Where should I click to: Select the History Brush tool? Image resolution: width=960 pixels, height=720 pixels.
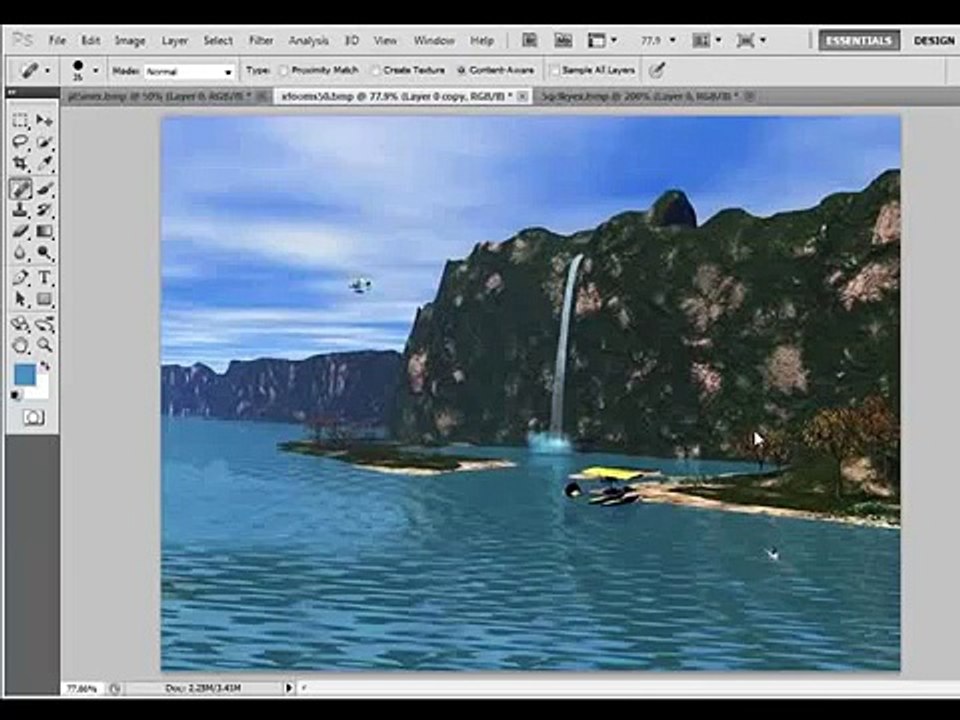44,210
